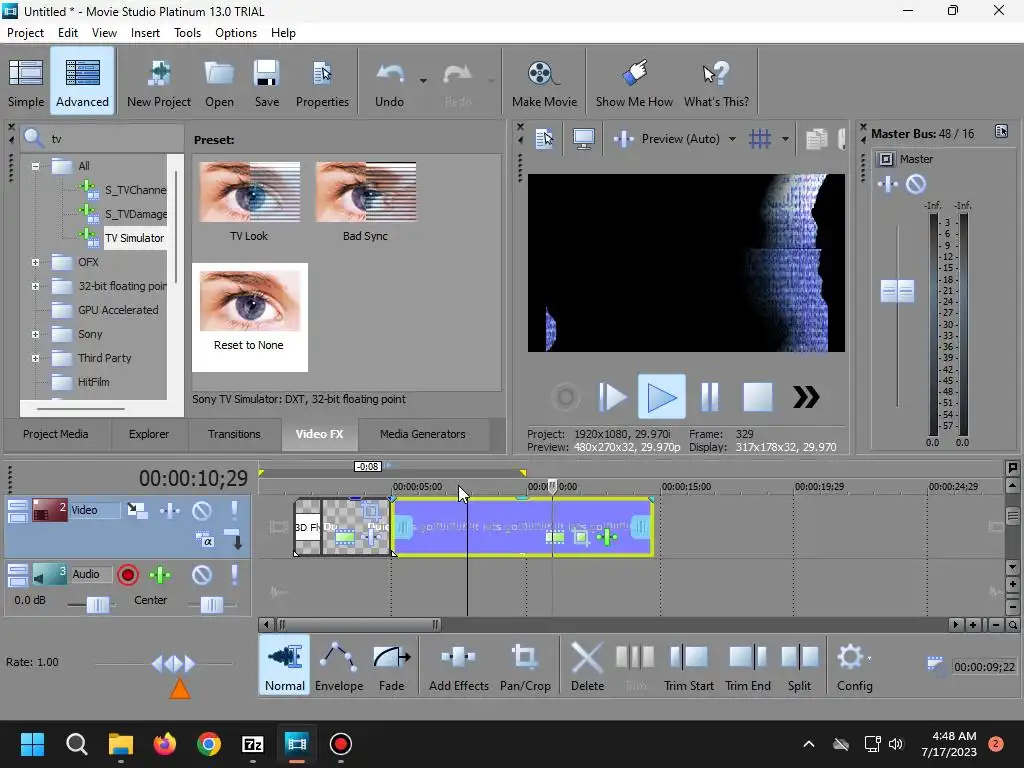This screenshot has width=1024, height=768.
Task: Open the Pan/Crop tool
Action: pyautogui.click(x=525, y=666)
